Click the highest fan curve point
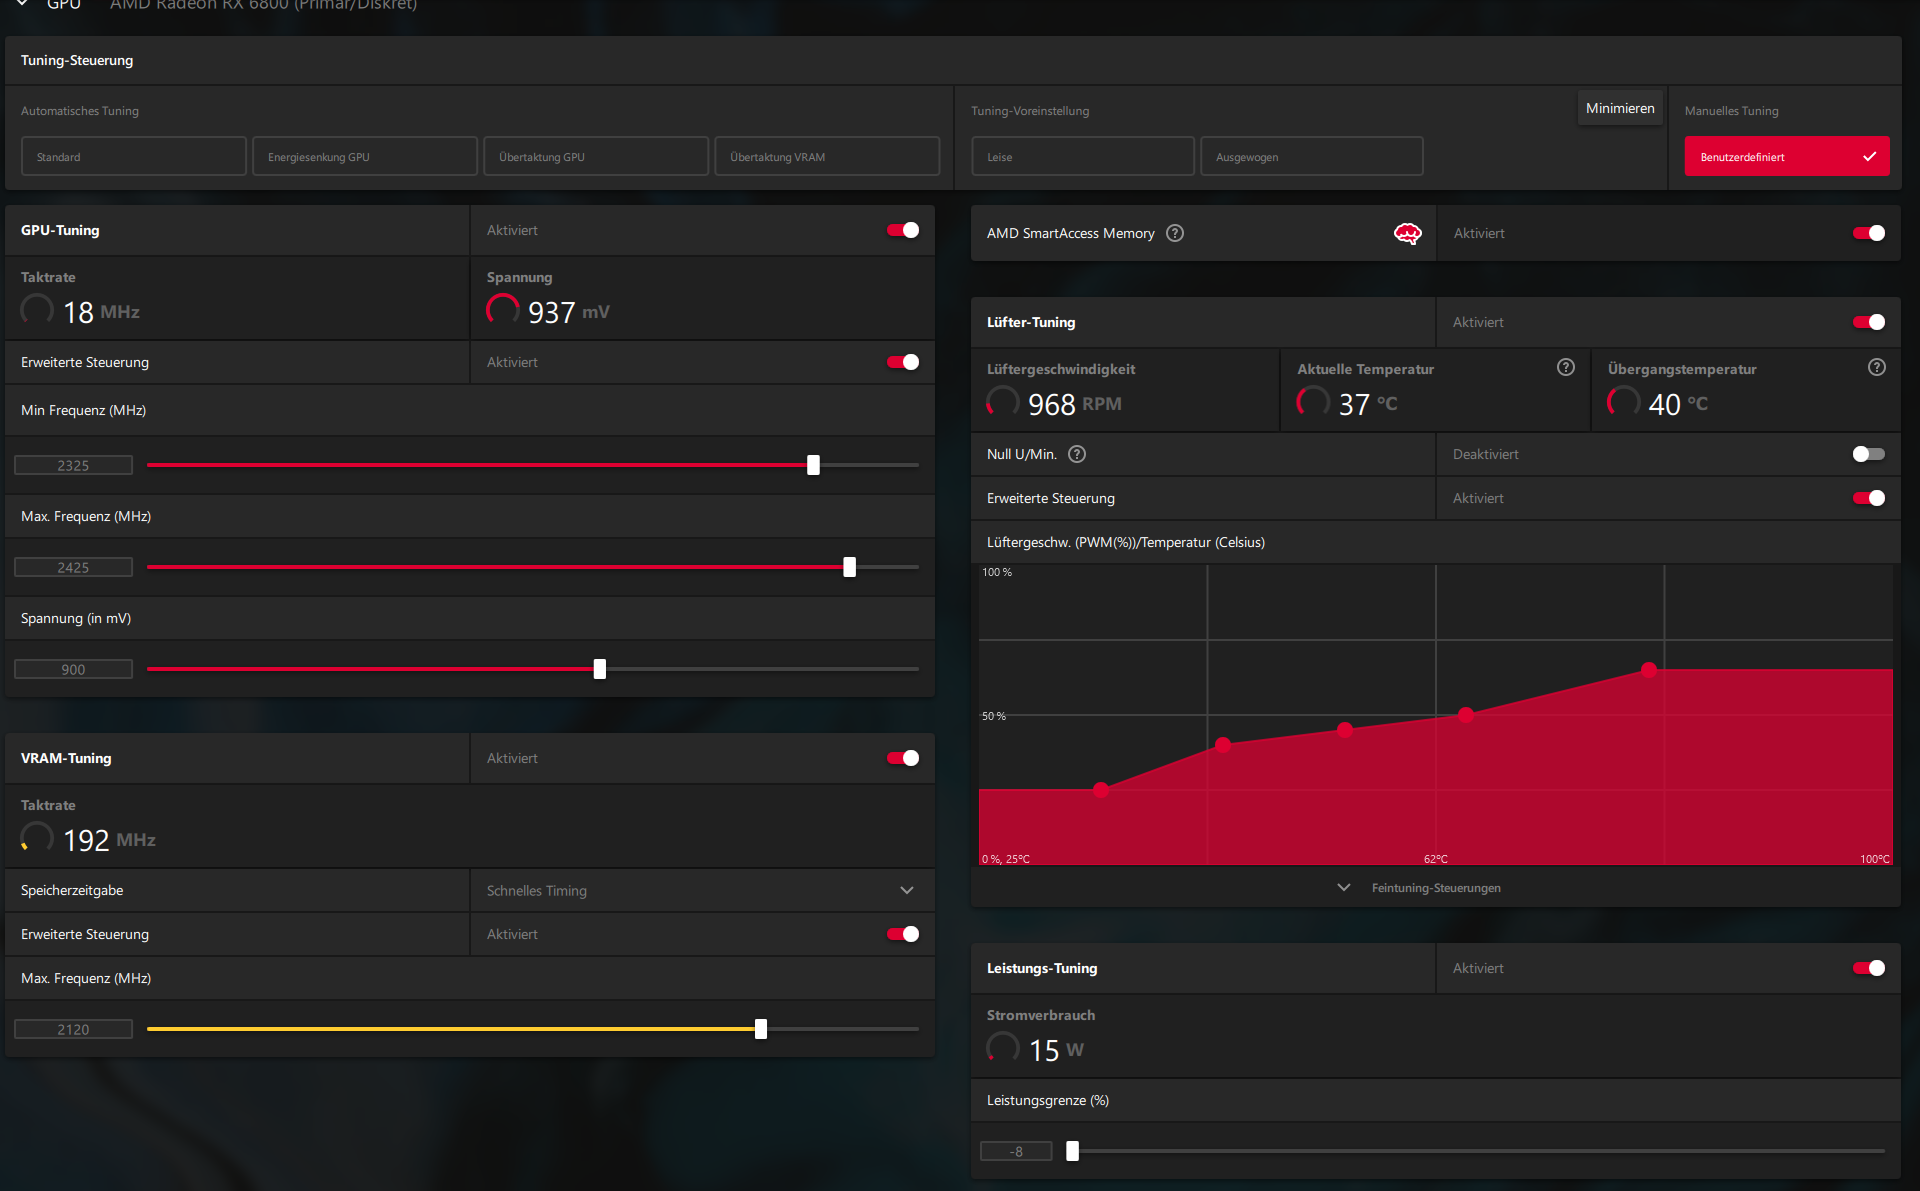Screen dimensions: 1920x1191 point(1649,670)
